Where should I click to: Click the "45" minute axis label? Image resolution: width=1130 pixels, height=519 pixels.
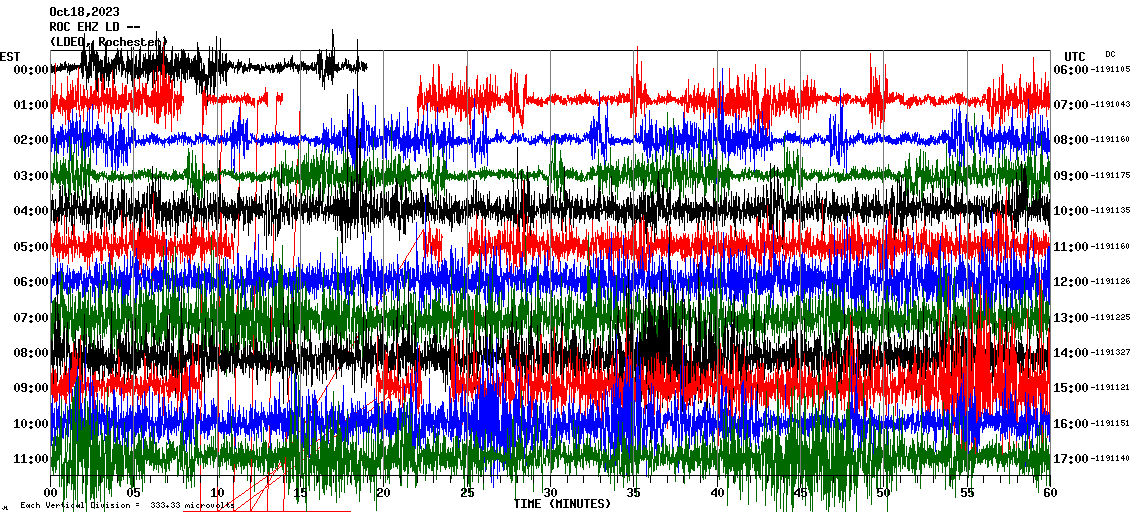pos(800,493)
